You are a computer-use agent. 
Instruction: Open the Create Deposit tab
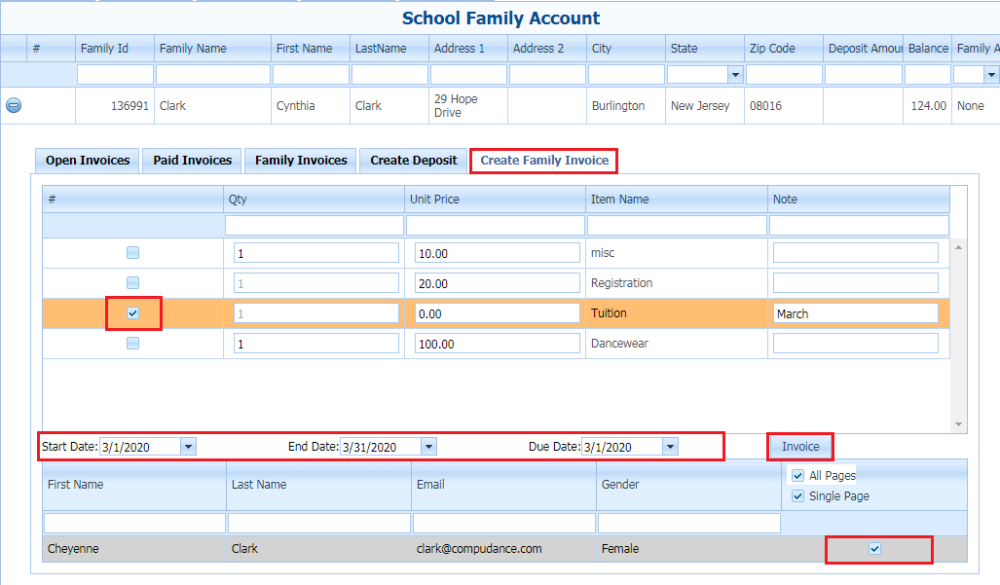[413, 160]
